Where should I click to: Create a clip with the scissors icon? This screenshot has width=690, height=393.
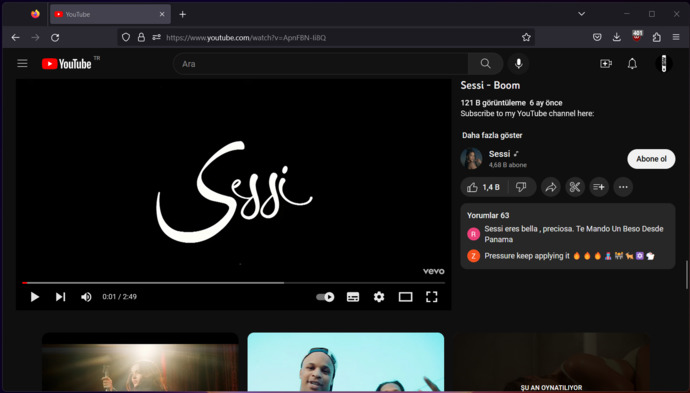(575, 187)
